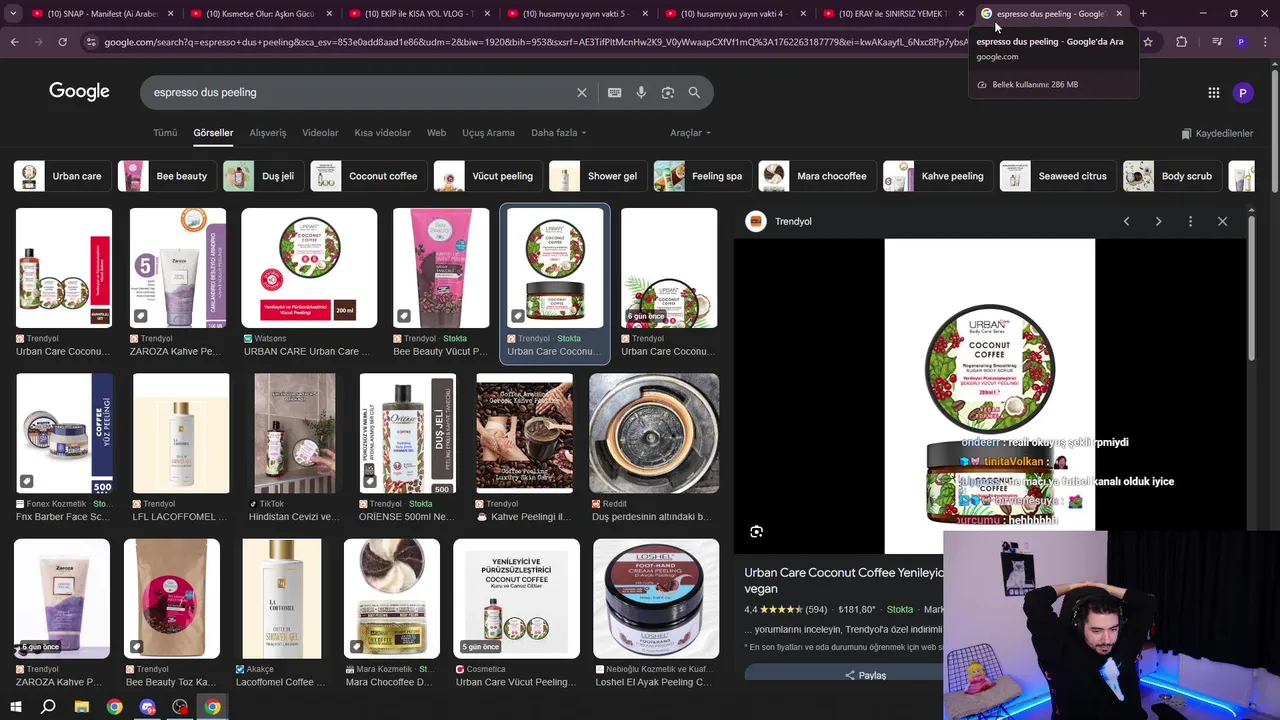This screenshot has height=720, width=1280.
Task: Filter by Vücut peeling chip
Action: (x=488, y=176)
